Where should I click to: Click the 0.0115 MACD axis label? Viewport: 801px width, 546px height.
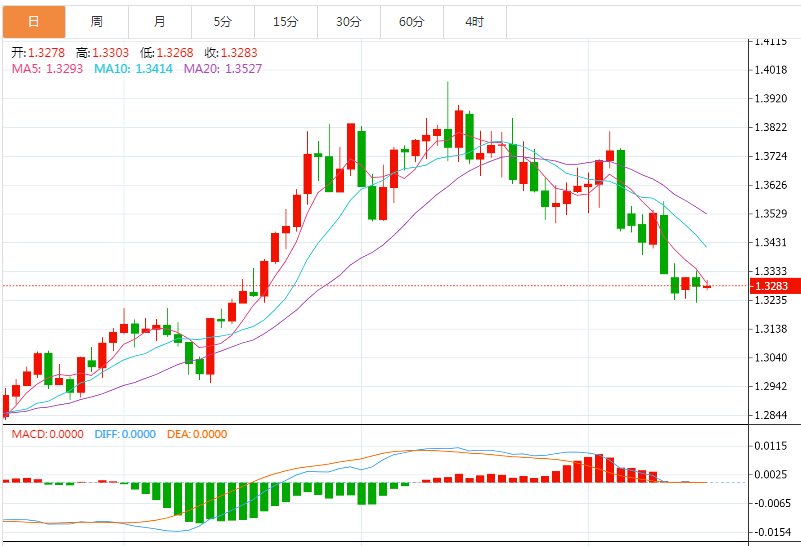click(x=771, y=446)
